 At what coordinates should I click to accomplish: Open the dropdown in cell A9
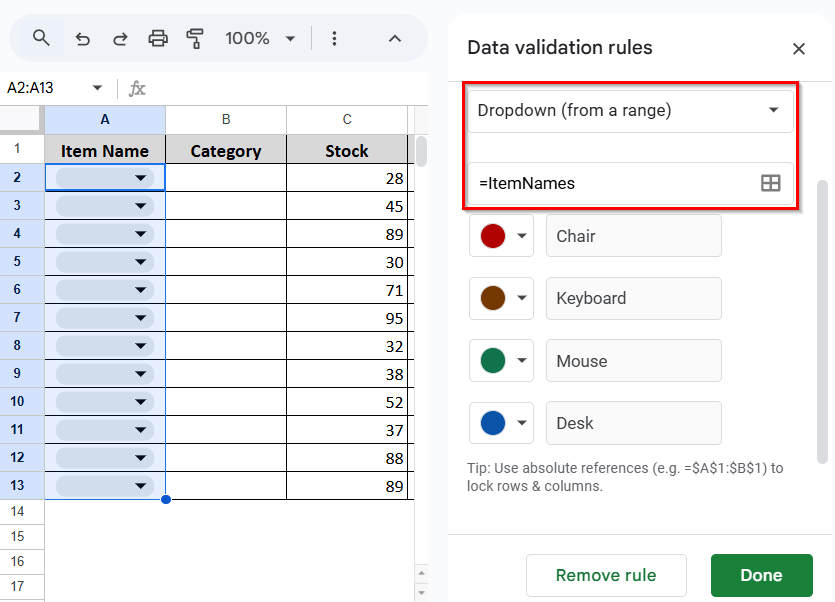pos(141,374)
